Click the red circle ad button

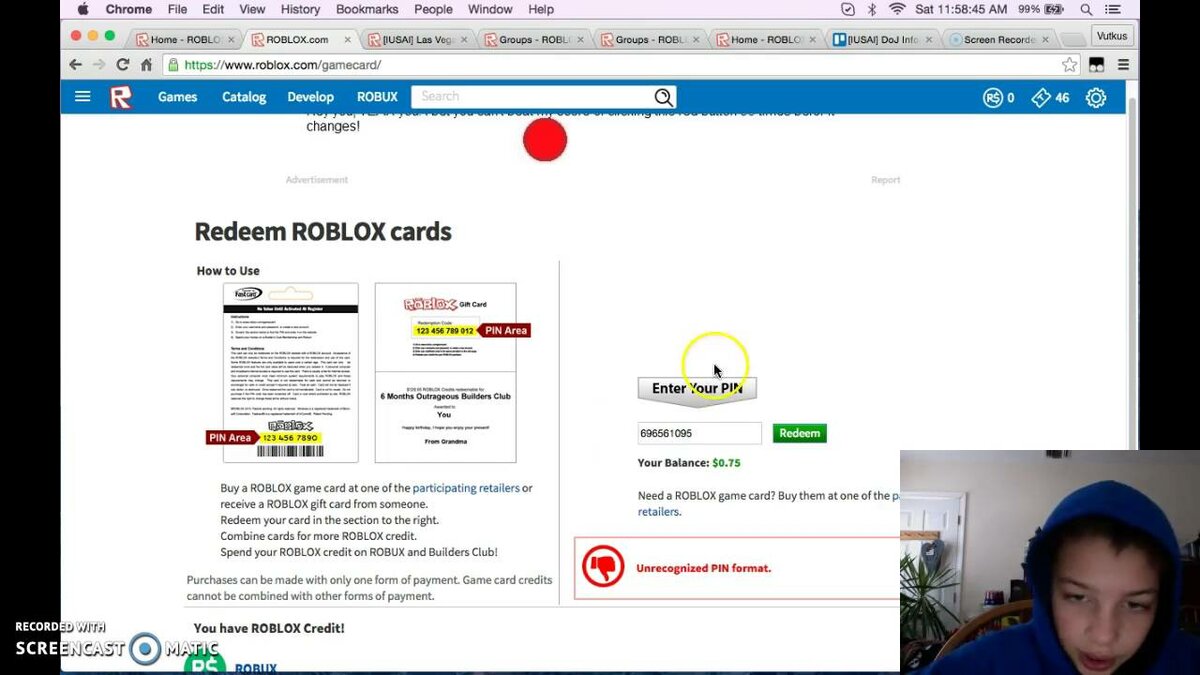[x=545, y=140]
